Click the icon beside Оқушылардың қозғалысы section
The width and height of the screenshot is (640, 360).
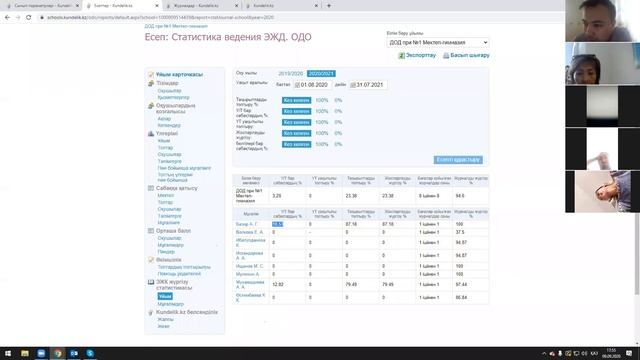pyautogui.click(x=151, y=106)
